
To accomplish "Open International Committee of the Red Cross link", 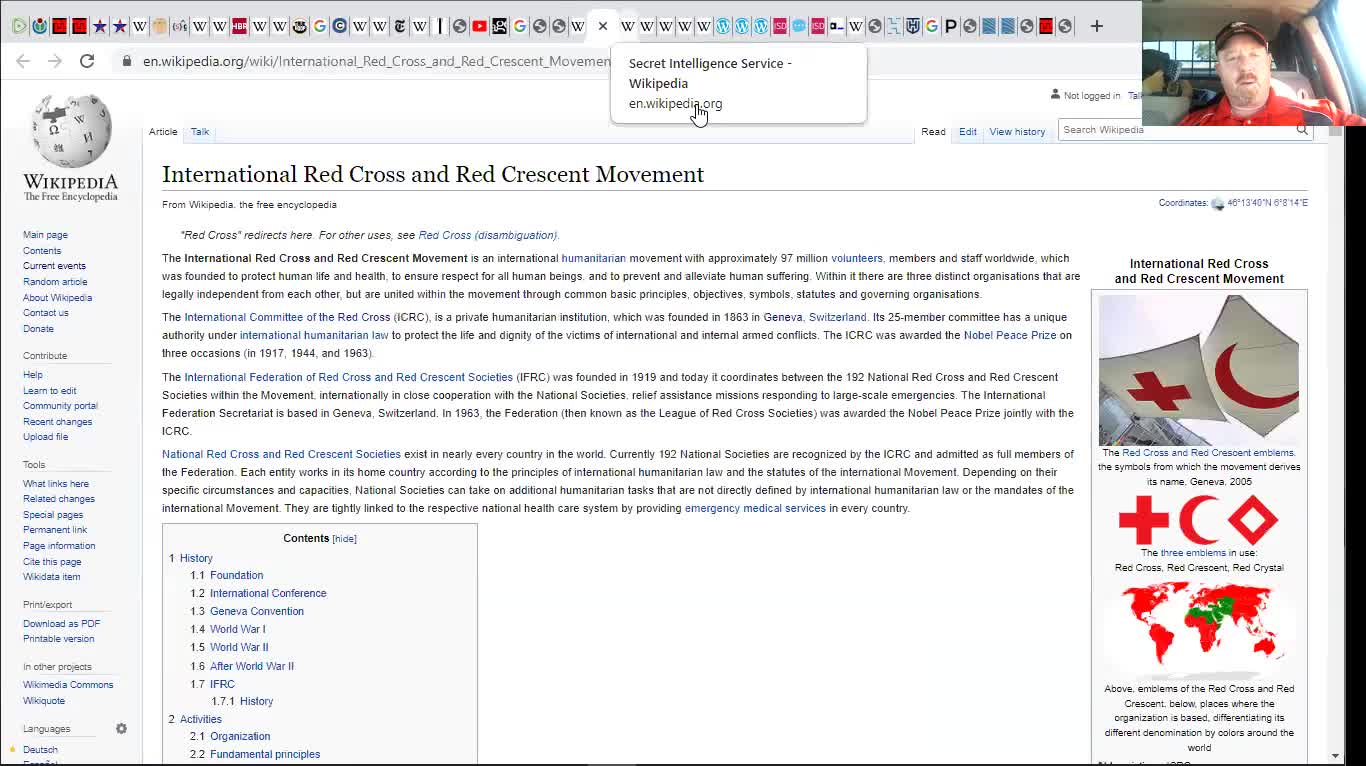I will point(287,318).
